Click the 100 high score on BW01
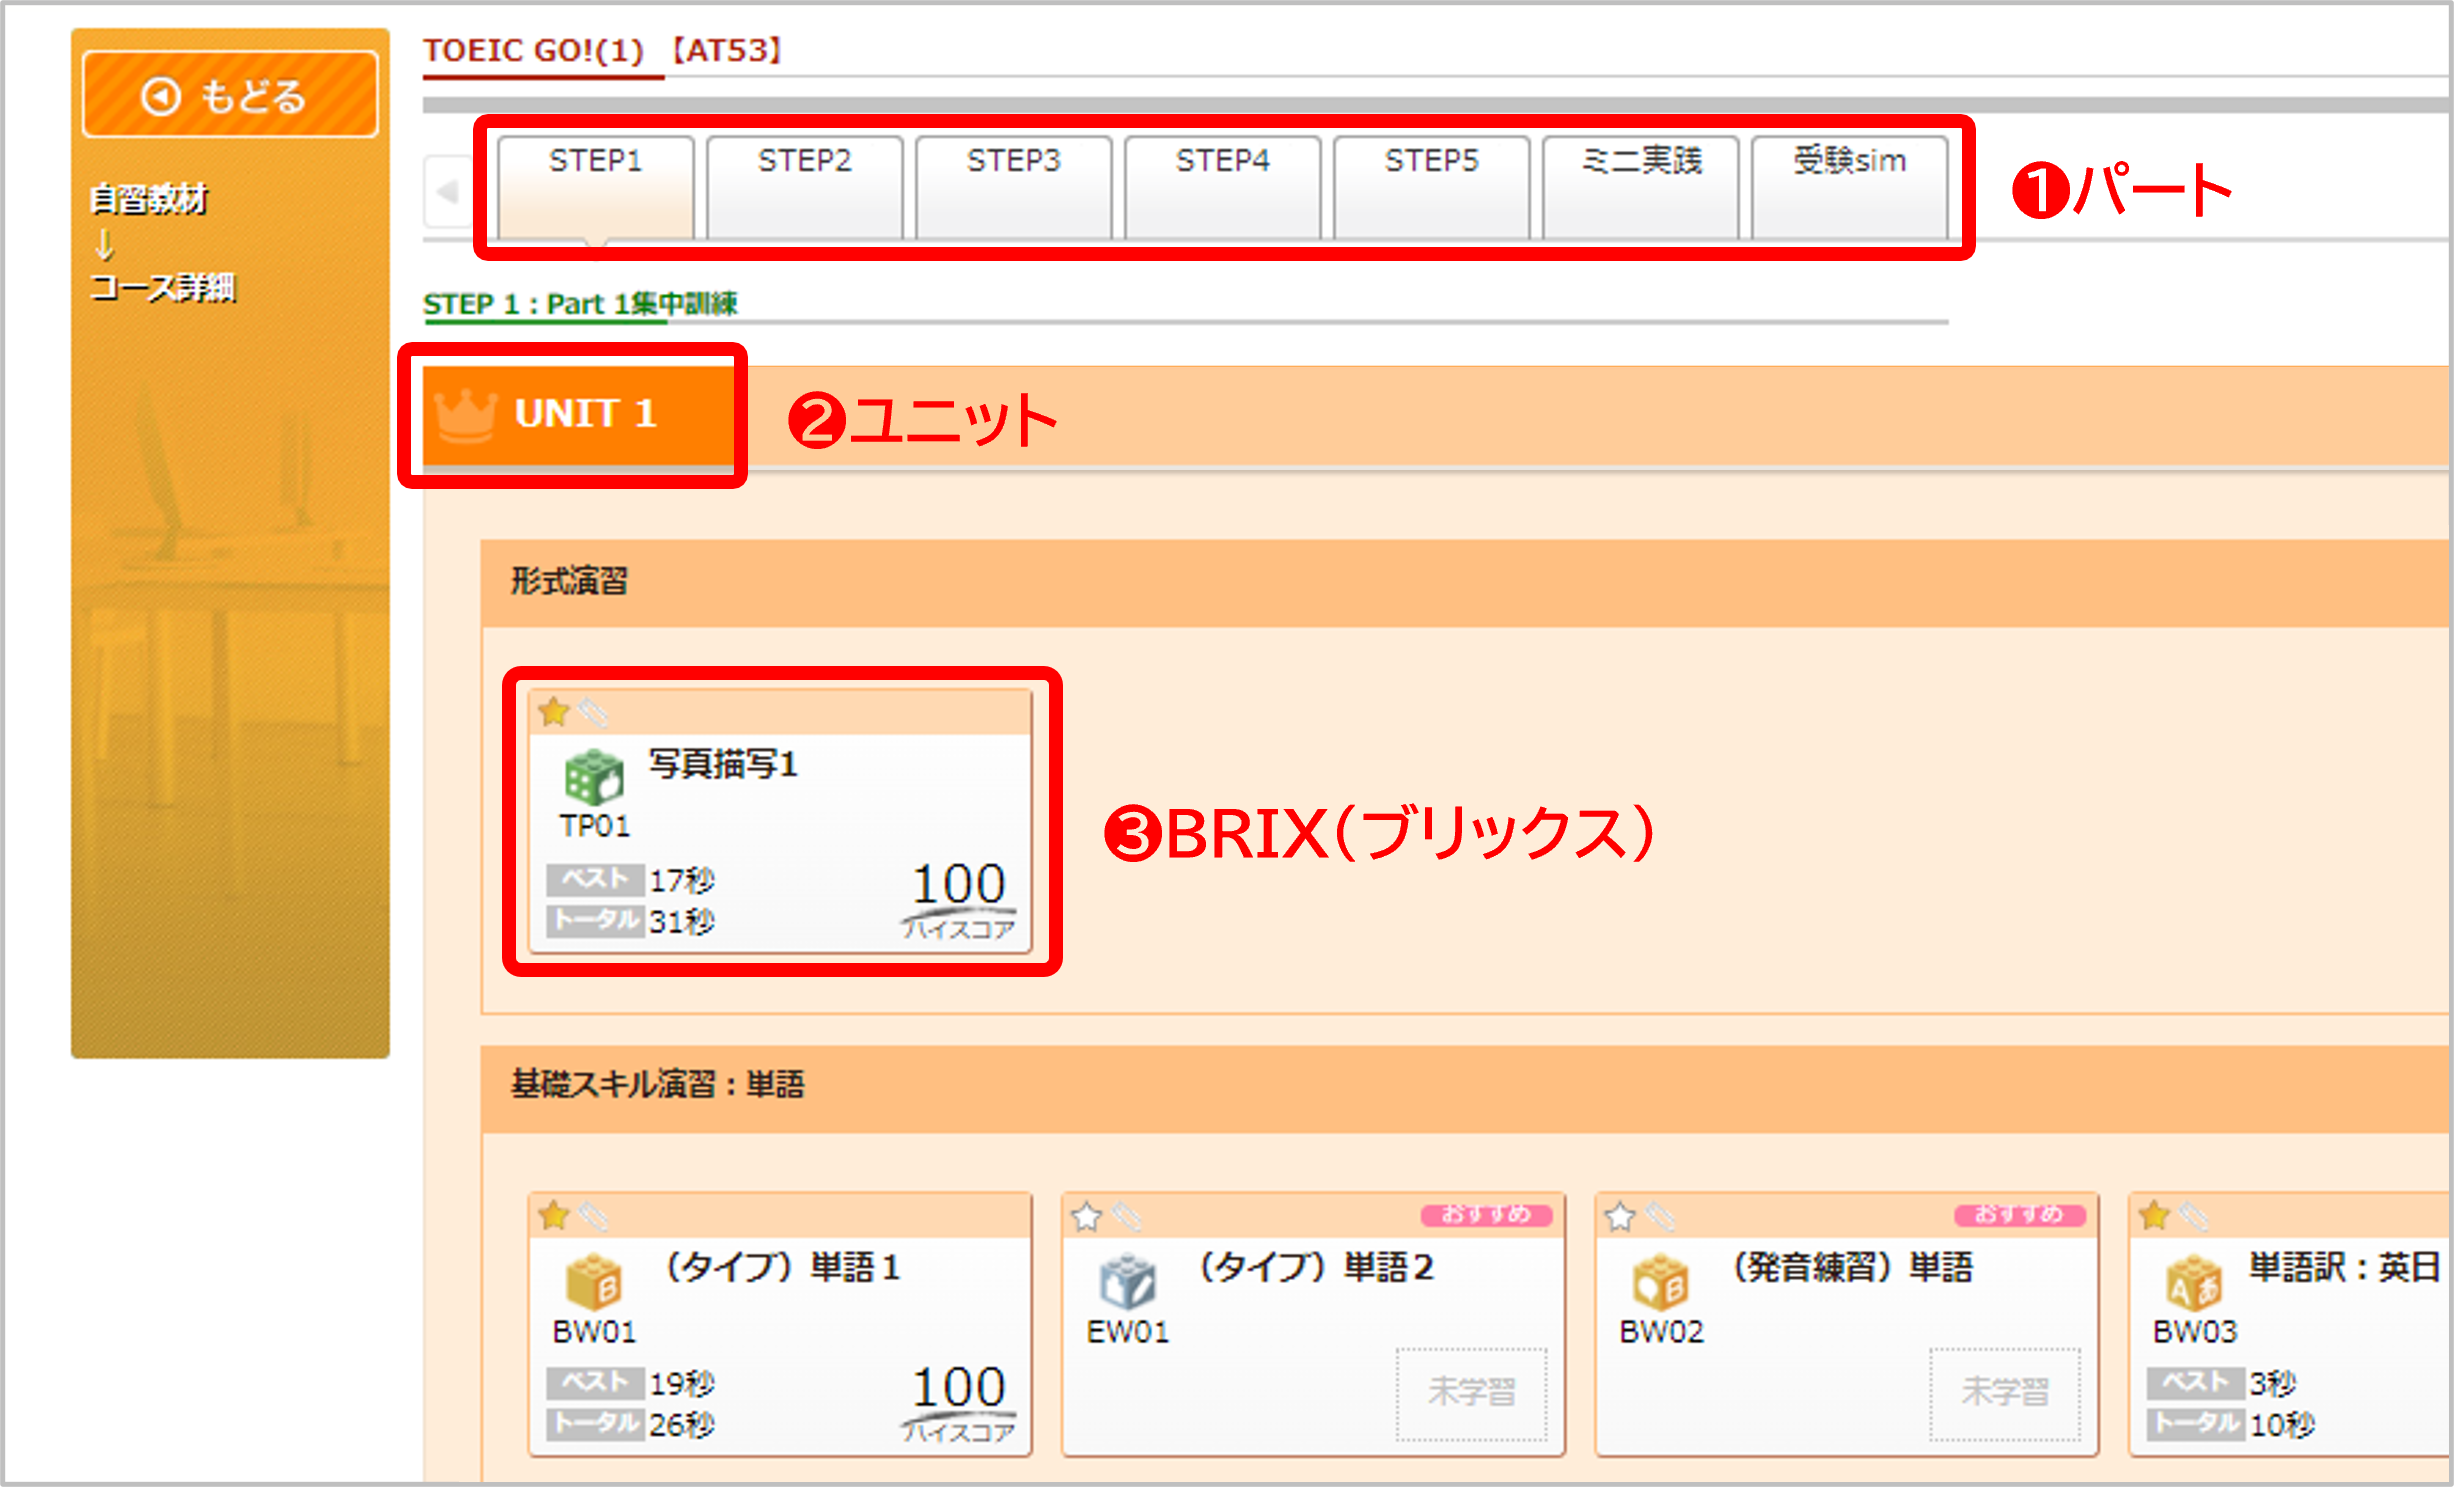Viewport: 2454px width, 1487px height. (x=958, y=1387)
